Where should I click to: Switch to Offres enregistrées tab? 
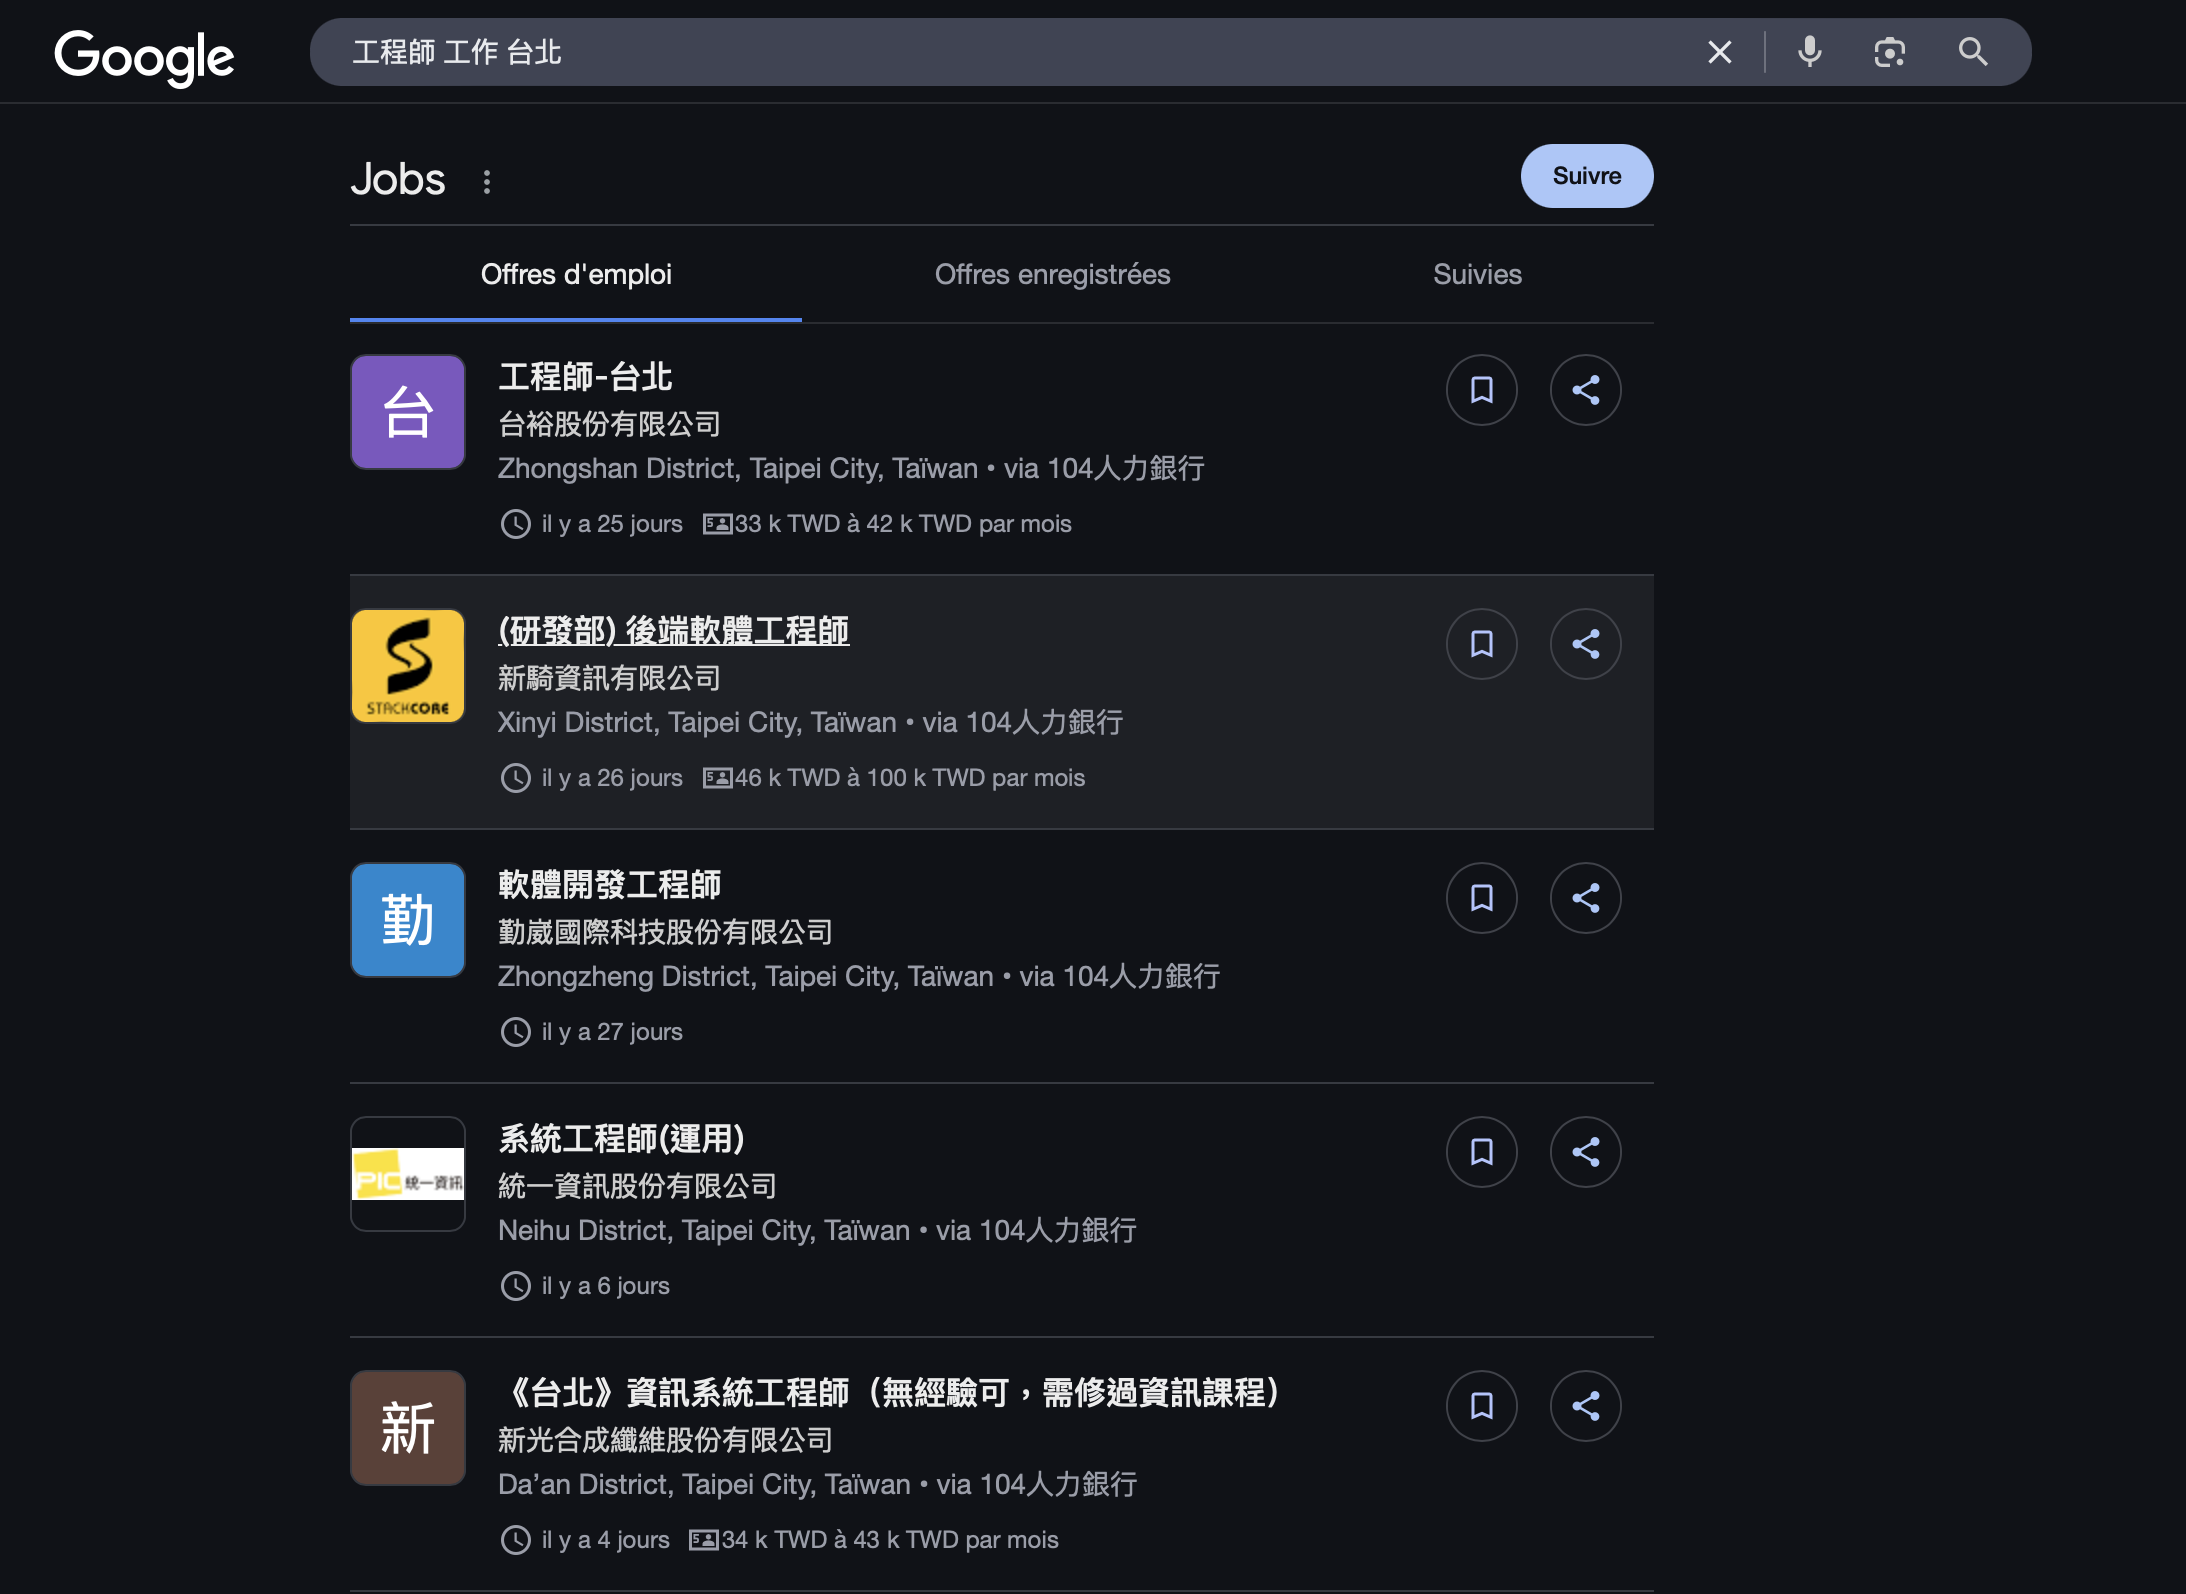coord(1052,274)
